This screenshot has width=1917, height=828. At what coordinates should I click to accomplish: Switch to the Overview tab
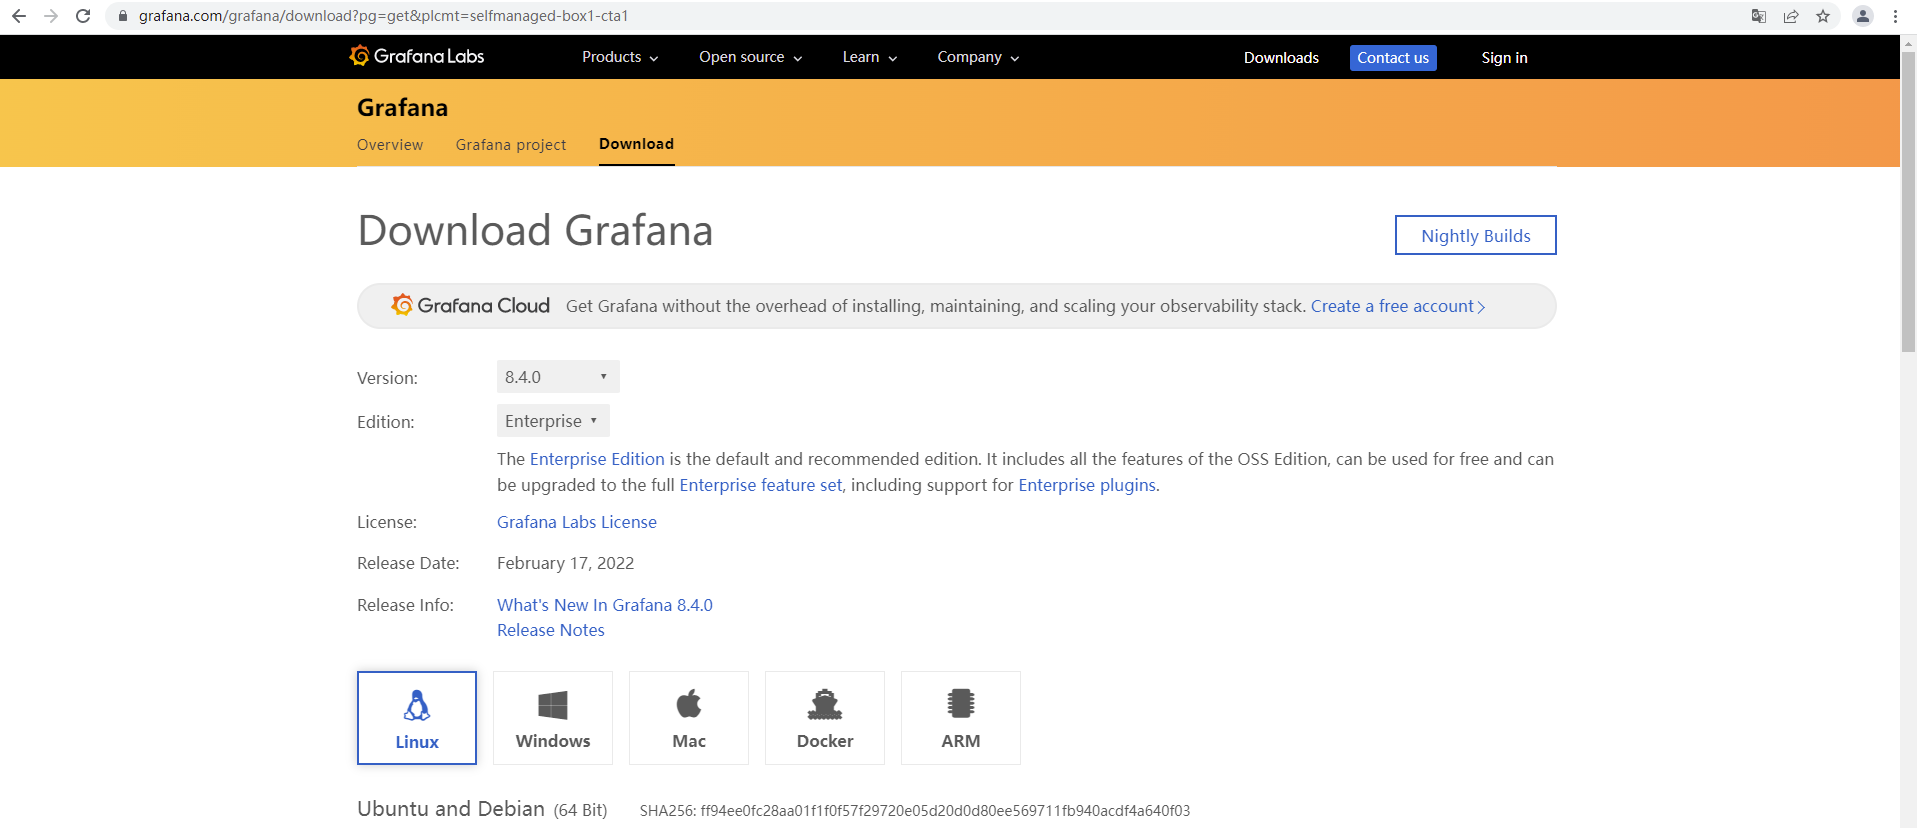(390, 145)
